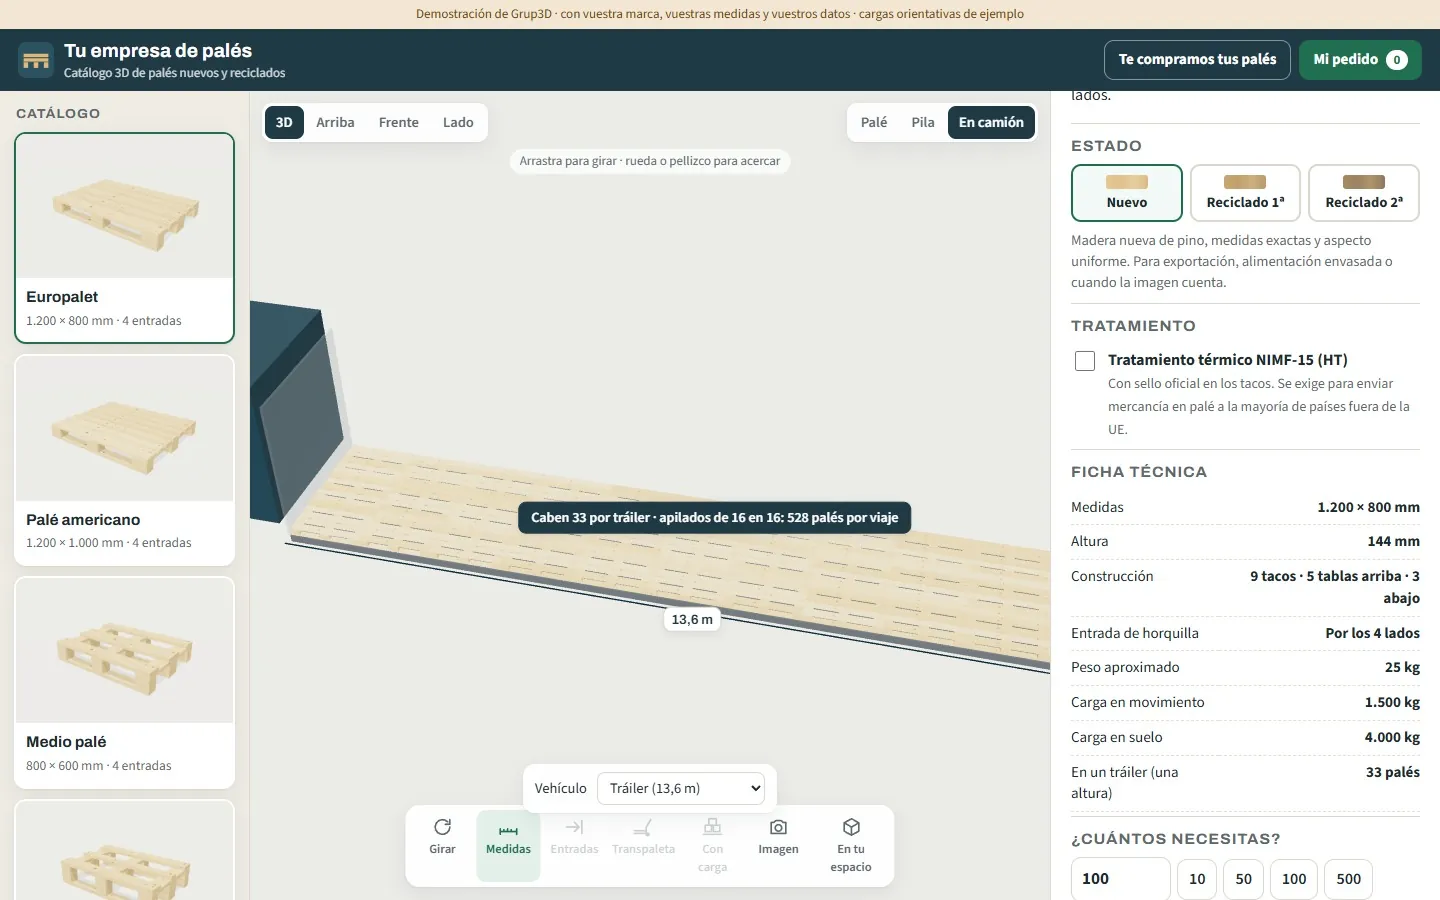Open Mi pedido order button
This screenshot has width=1440, height=900.
[1360, 60]
